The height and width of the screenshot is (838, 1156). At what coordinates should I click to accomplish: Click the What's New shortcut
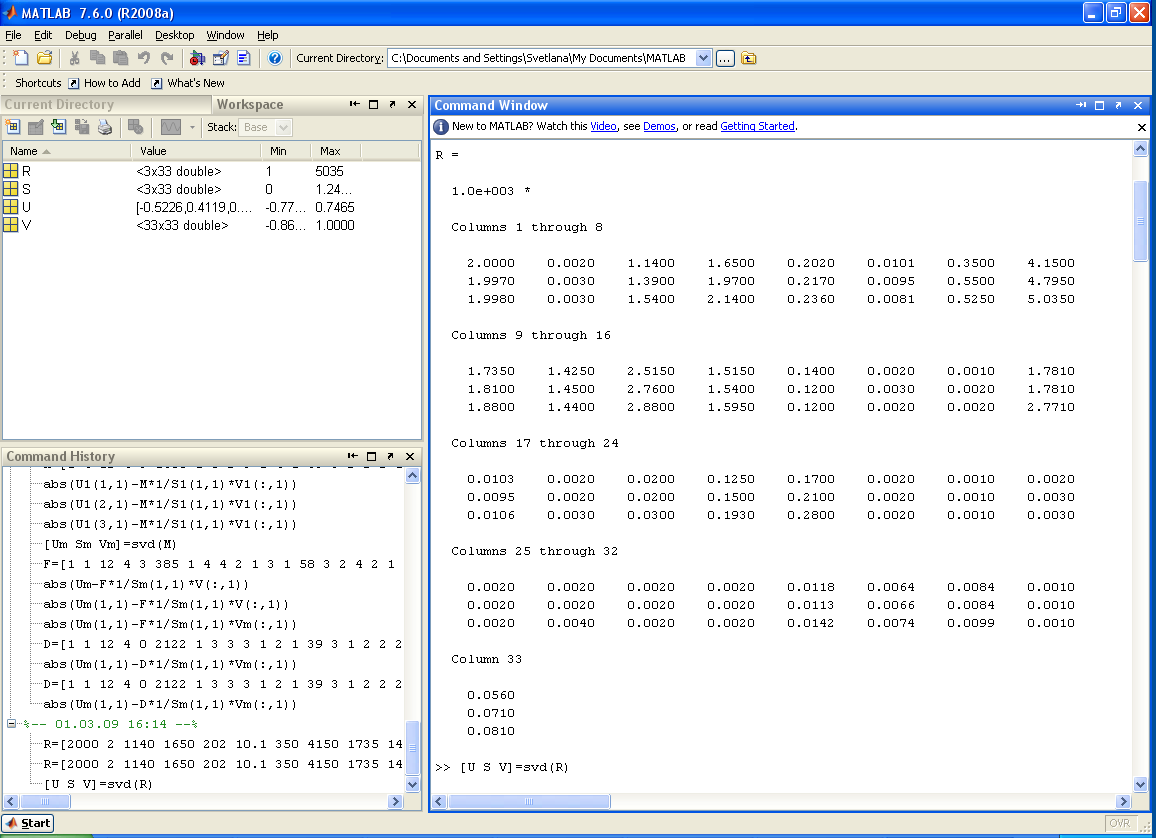(x=188, y=83)
